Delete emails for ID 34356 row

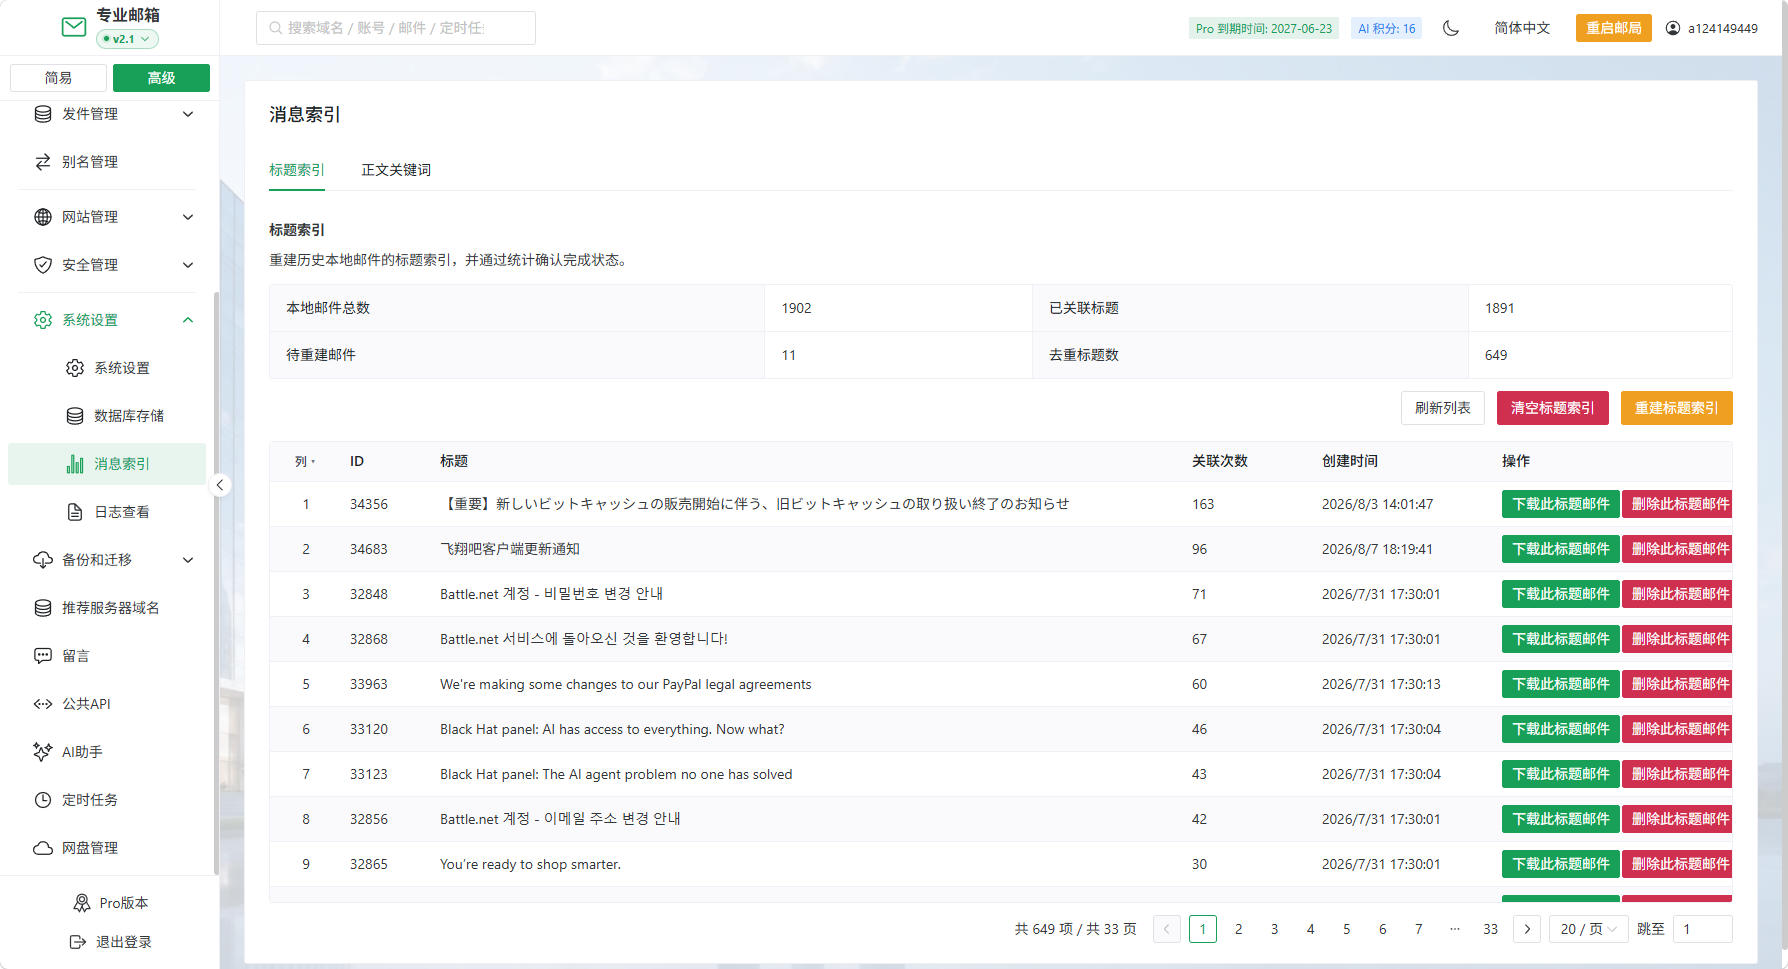tap(1677, 504)
